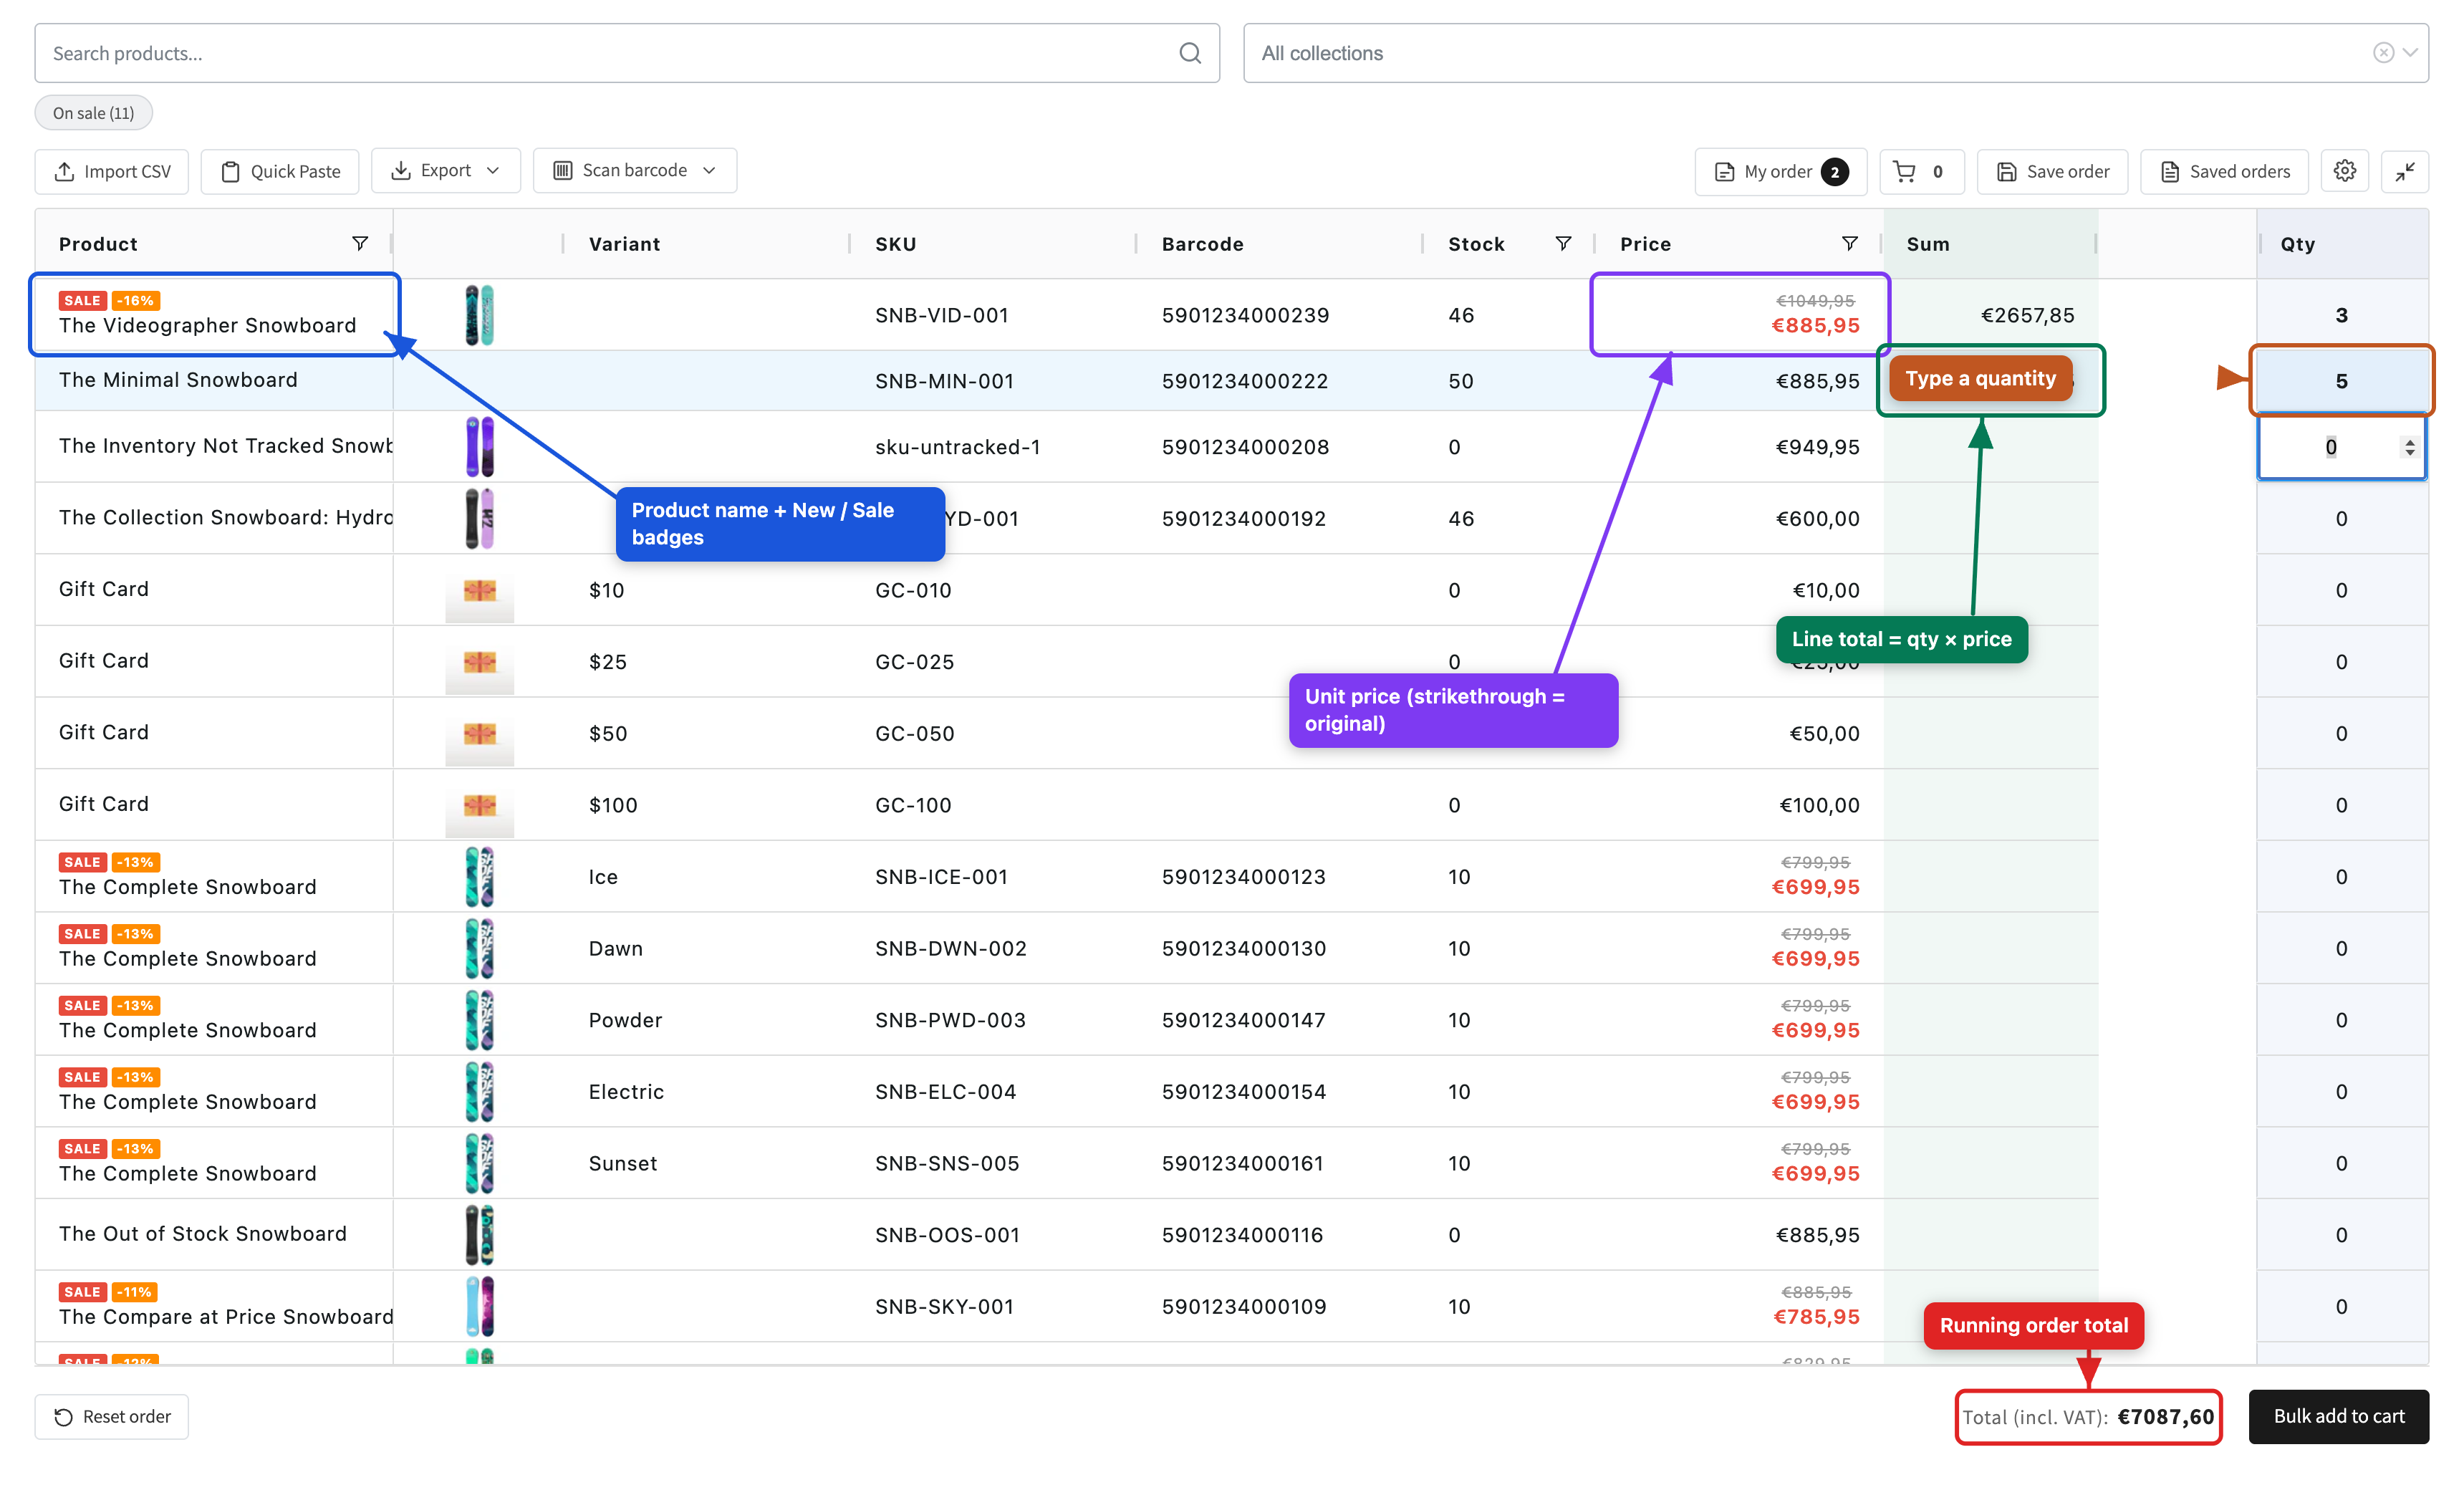Viewport: 2464px width, 1490px height.
Task: Select quantity cell for SNB-SKY-001 row
Action: (2341, 1307)
